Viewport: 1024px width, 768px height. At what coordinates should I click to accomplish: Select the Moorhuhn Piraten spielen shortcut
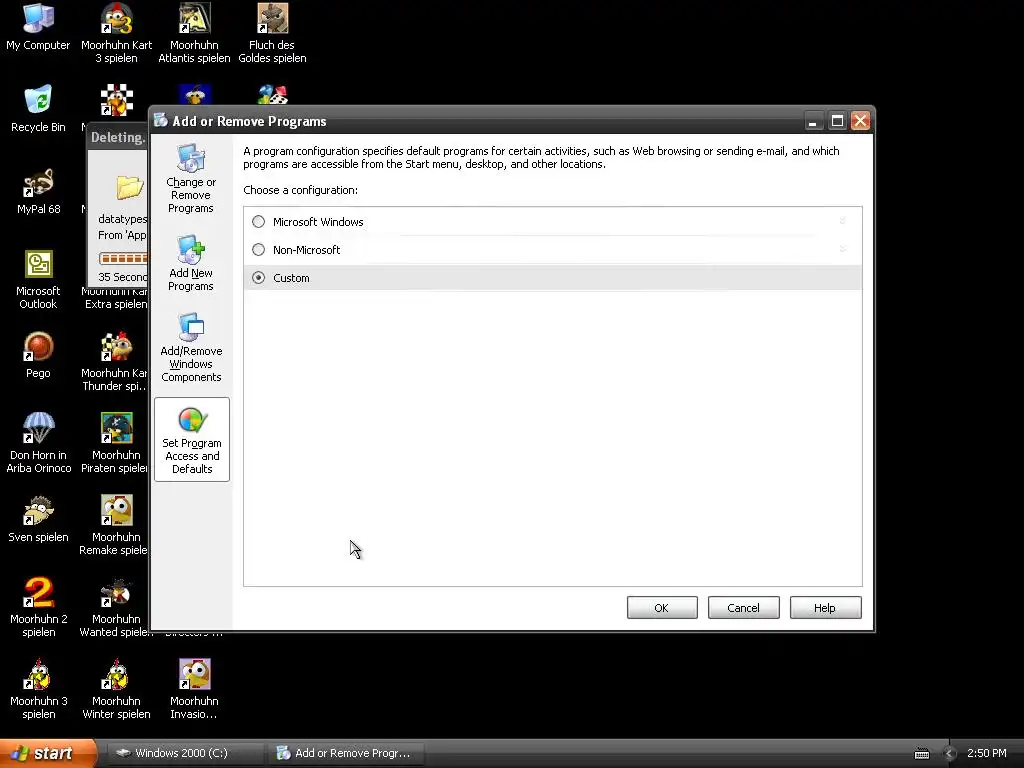point(116,443)
